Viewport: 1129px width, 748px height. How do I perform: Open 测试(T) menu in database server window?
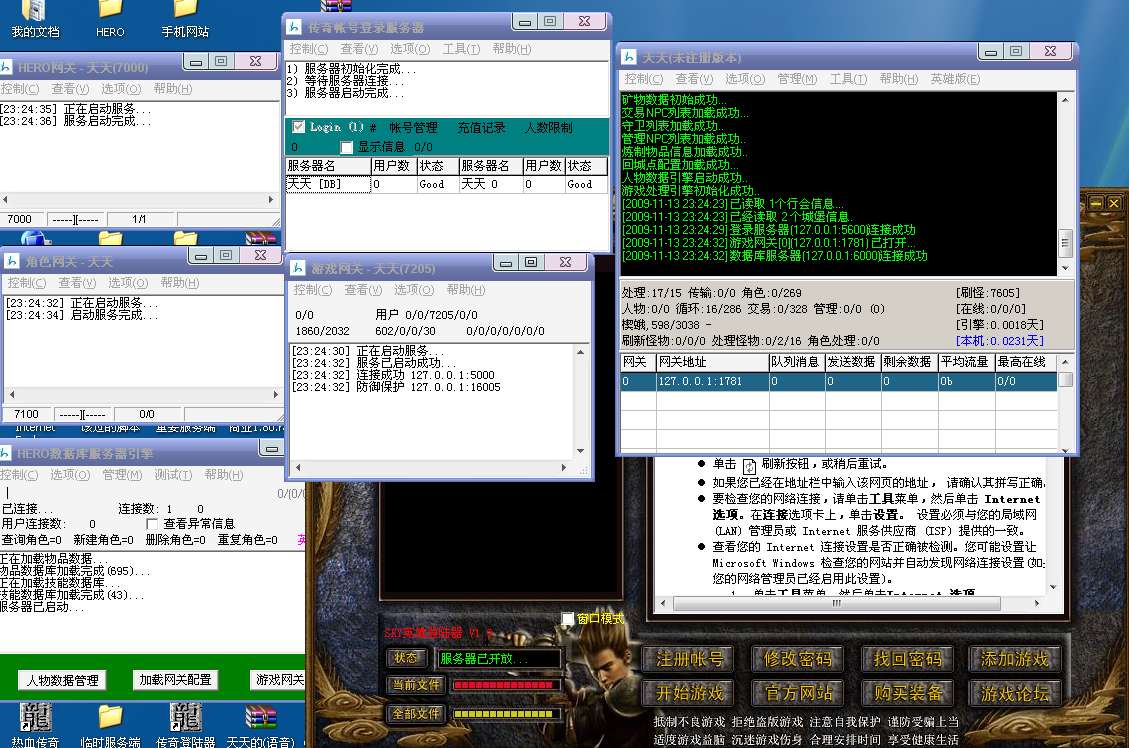pos(173,475)
